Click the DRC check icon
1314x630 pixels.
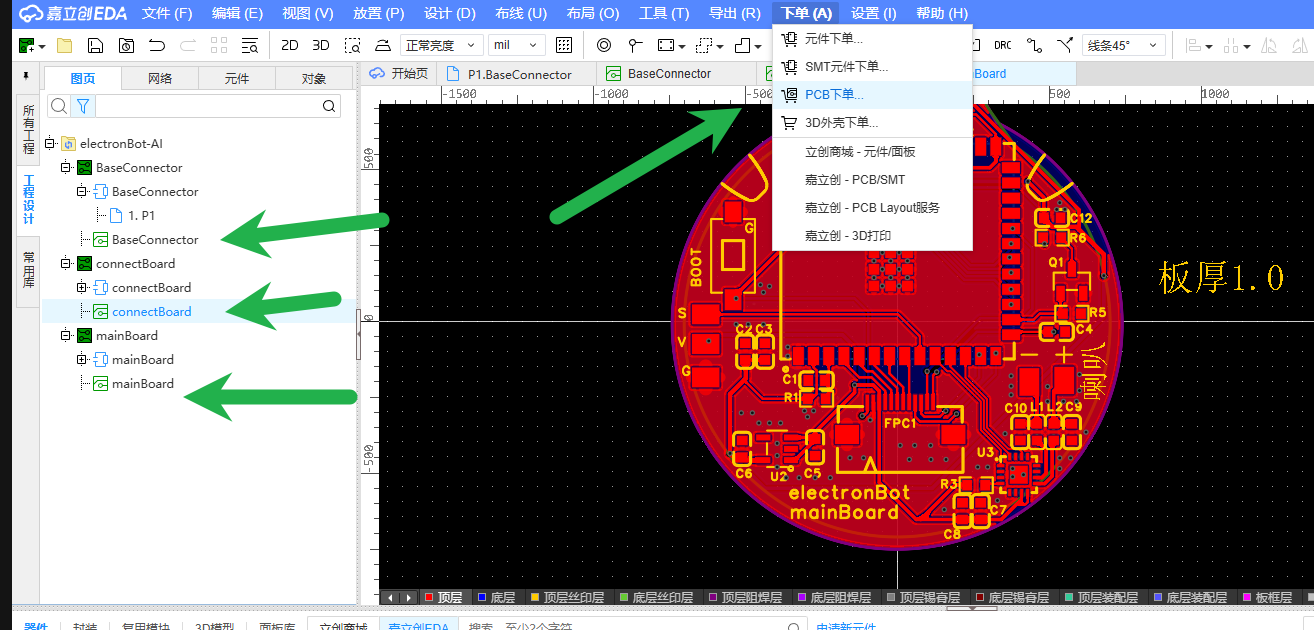click(1003, 45)
